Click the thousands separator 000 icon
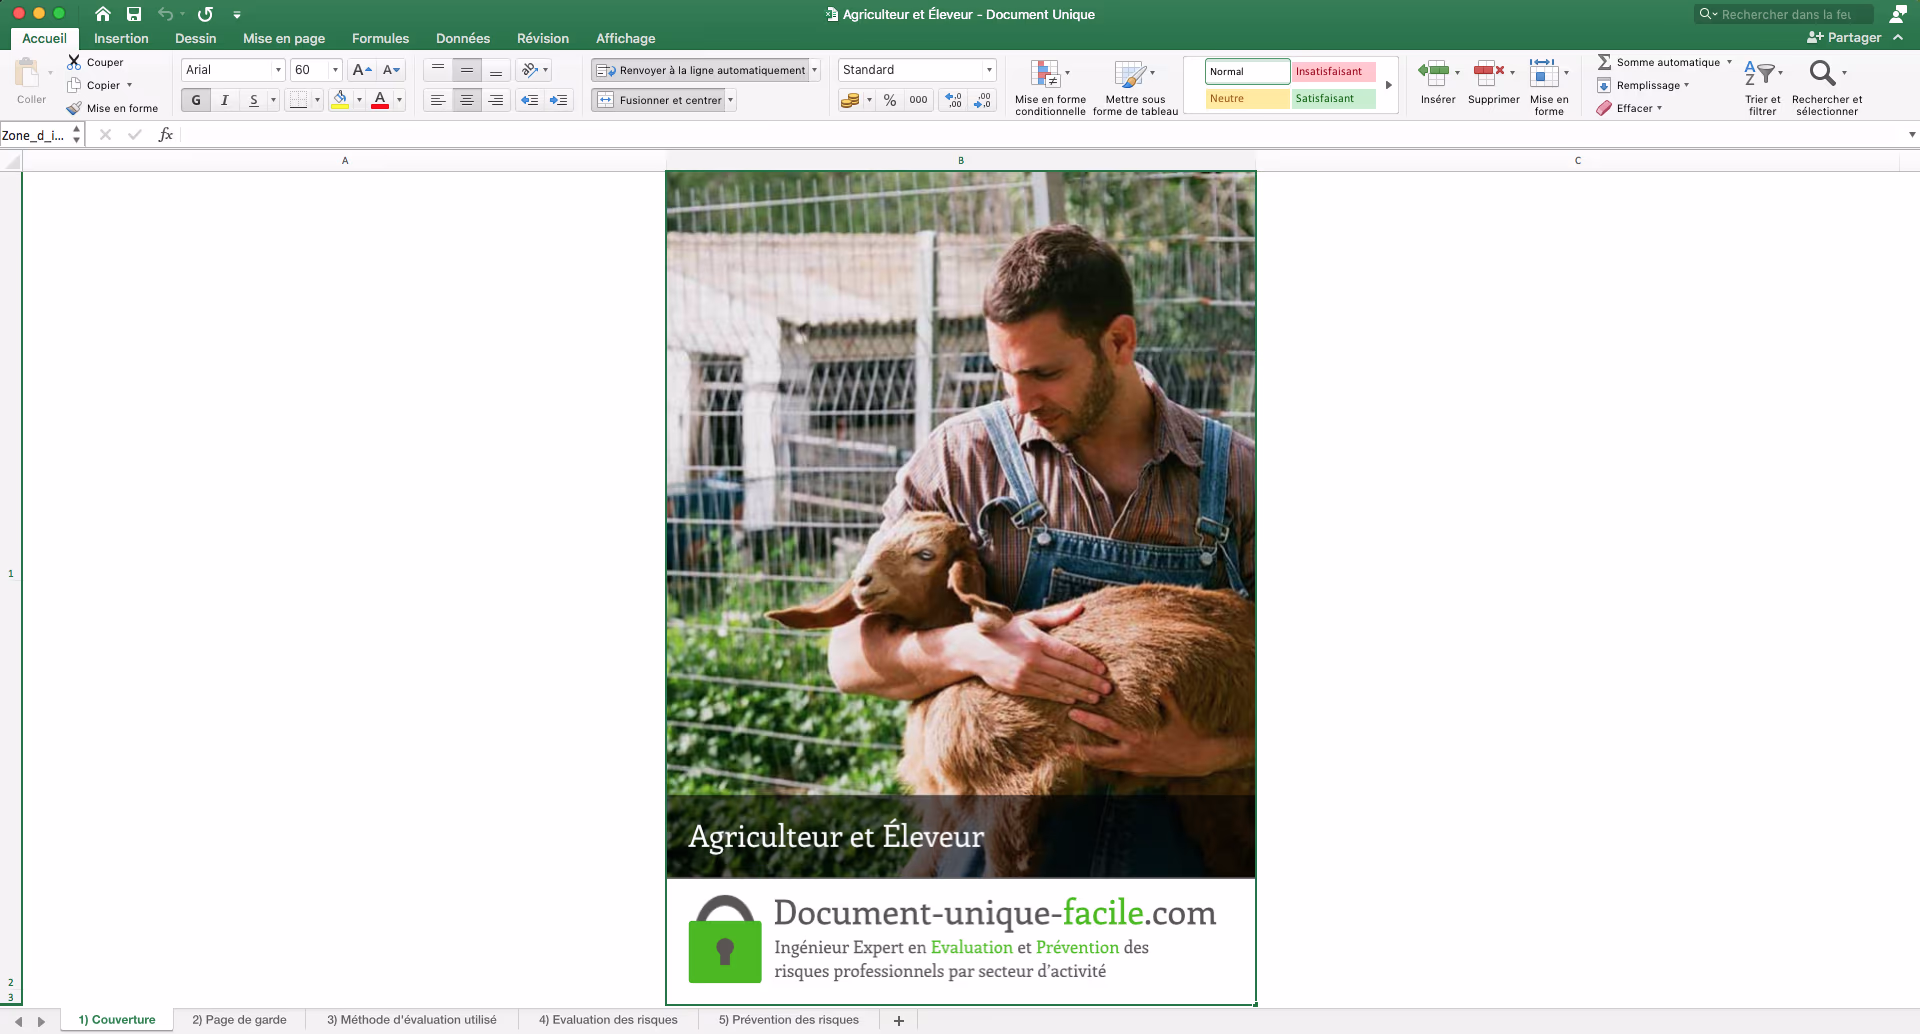1920x1034 pixels. coord(918,100)
